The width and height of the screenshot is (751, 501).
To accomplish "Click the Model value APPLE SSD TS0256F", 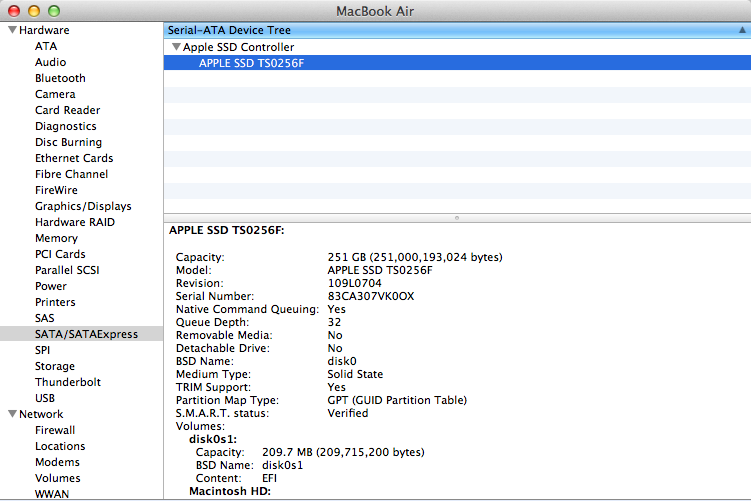I will click(x=380, y=270).
